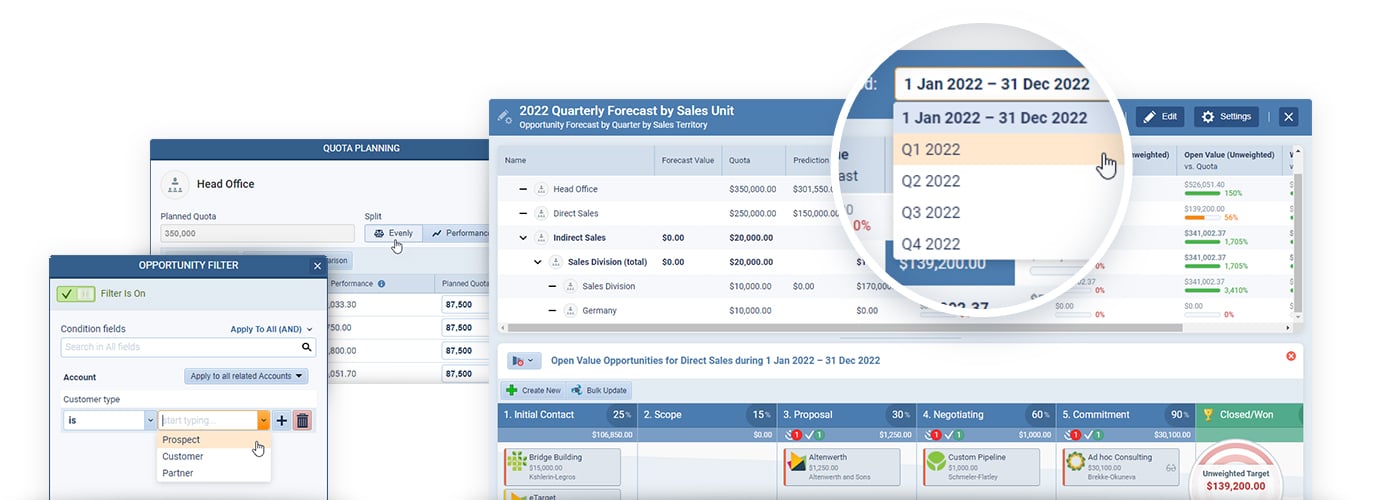Open the opportunities view mode dropdown
Image resolution: width=1400 pixels, height=500 pixels.
pyautogui.click(x=522, y=360)
